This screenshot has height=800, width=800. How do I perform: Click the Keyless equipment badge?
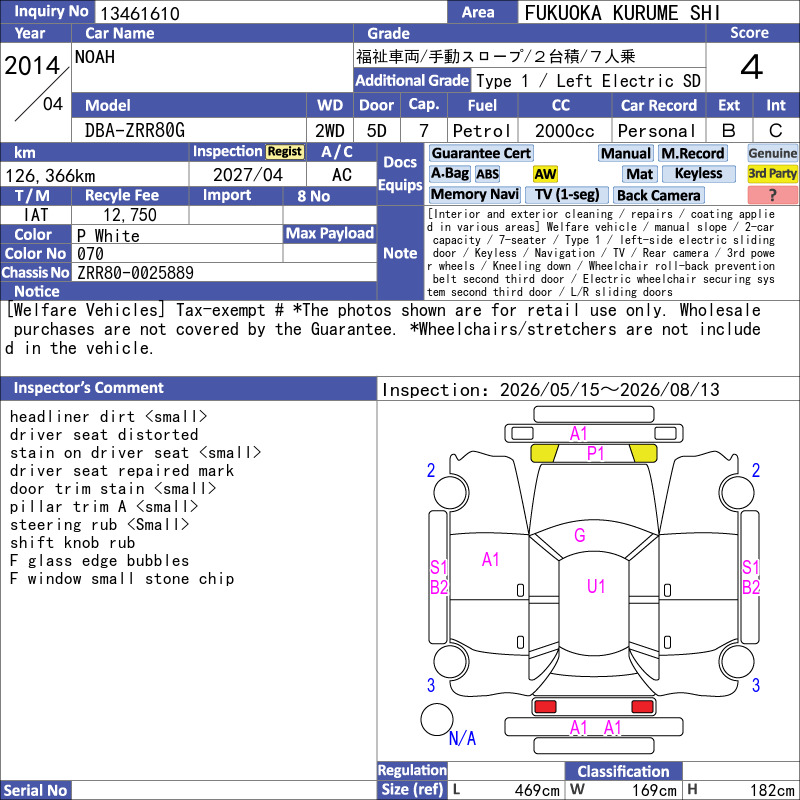point(698,173)
